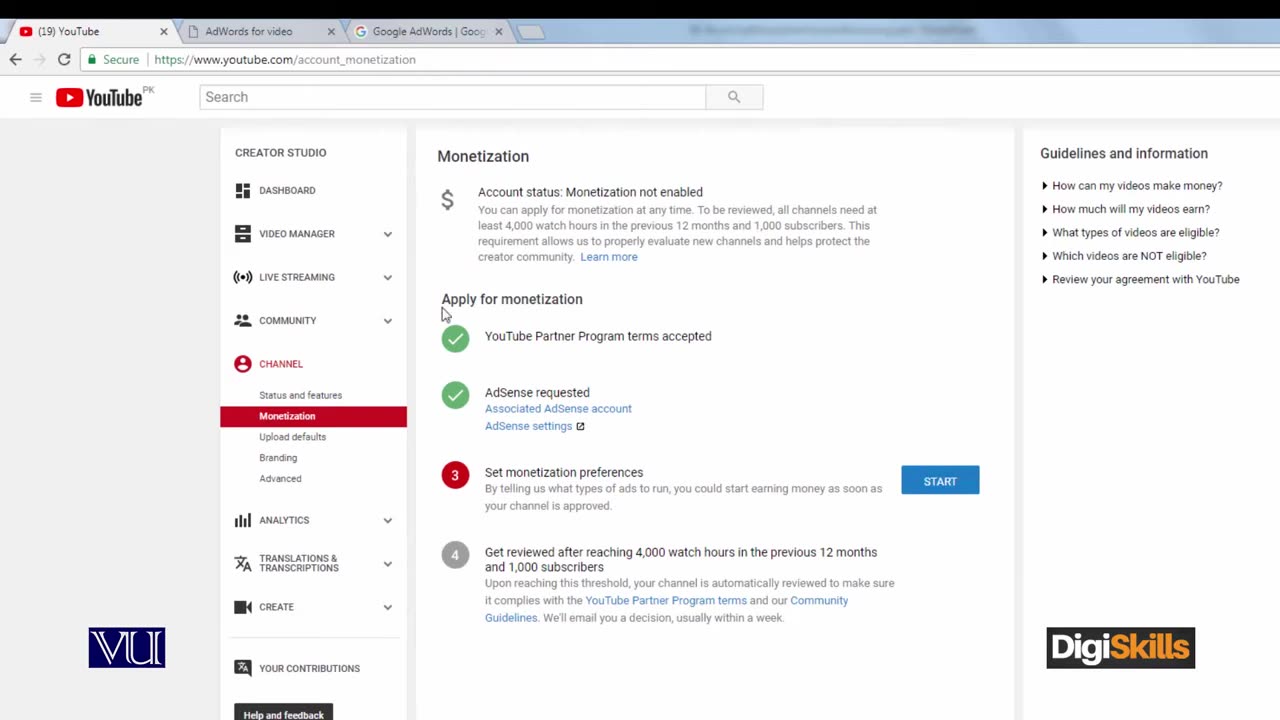Expand Translations & Transcriptions chevron
This screenshot has height=720, width=1280.
[x=388, y=564]
